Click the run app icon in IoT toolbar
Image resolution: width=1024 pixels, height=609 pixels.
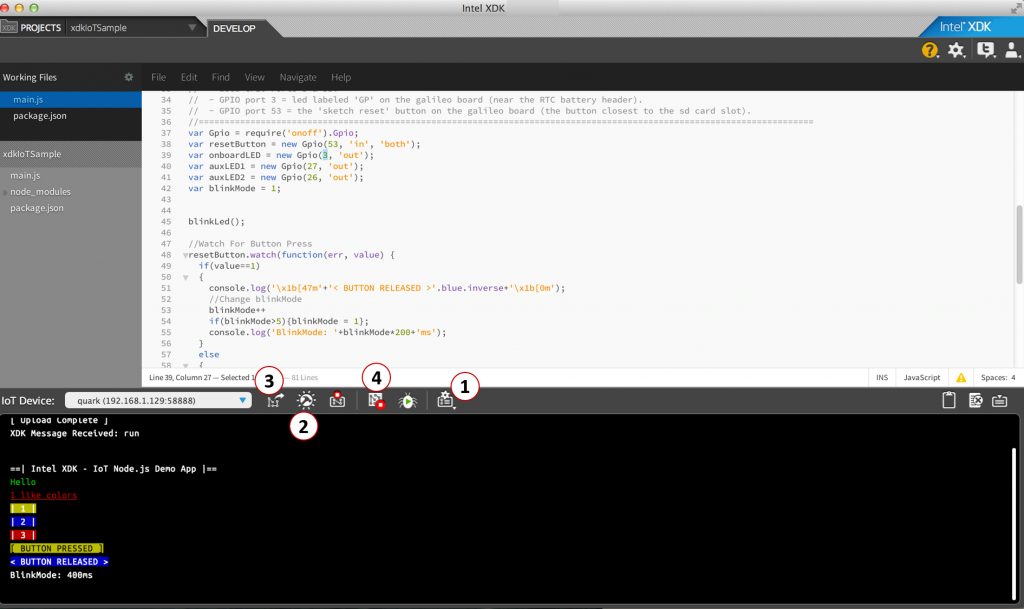tap(306, 401)
